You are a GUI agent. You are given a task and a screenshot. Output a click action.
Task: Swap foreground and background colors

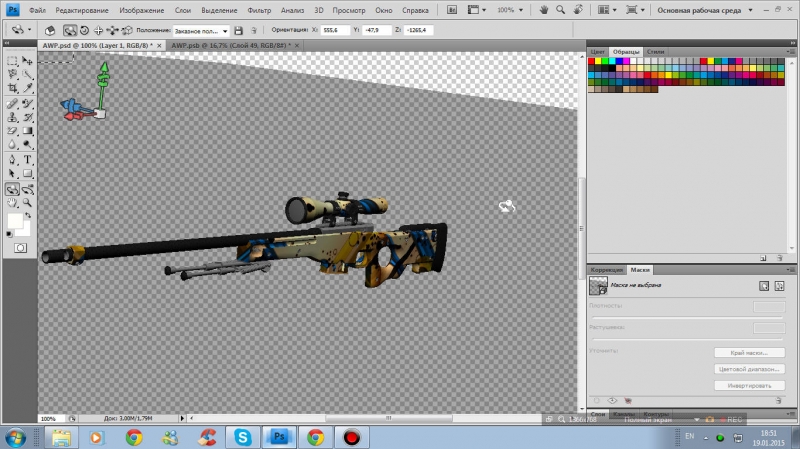coord(29,215)
